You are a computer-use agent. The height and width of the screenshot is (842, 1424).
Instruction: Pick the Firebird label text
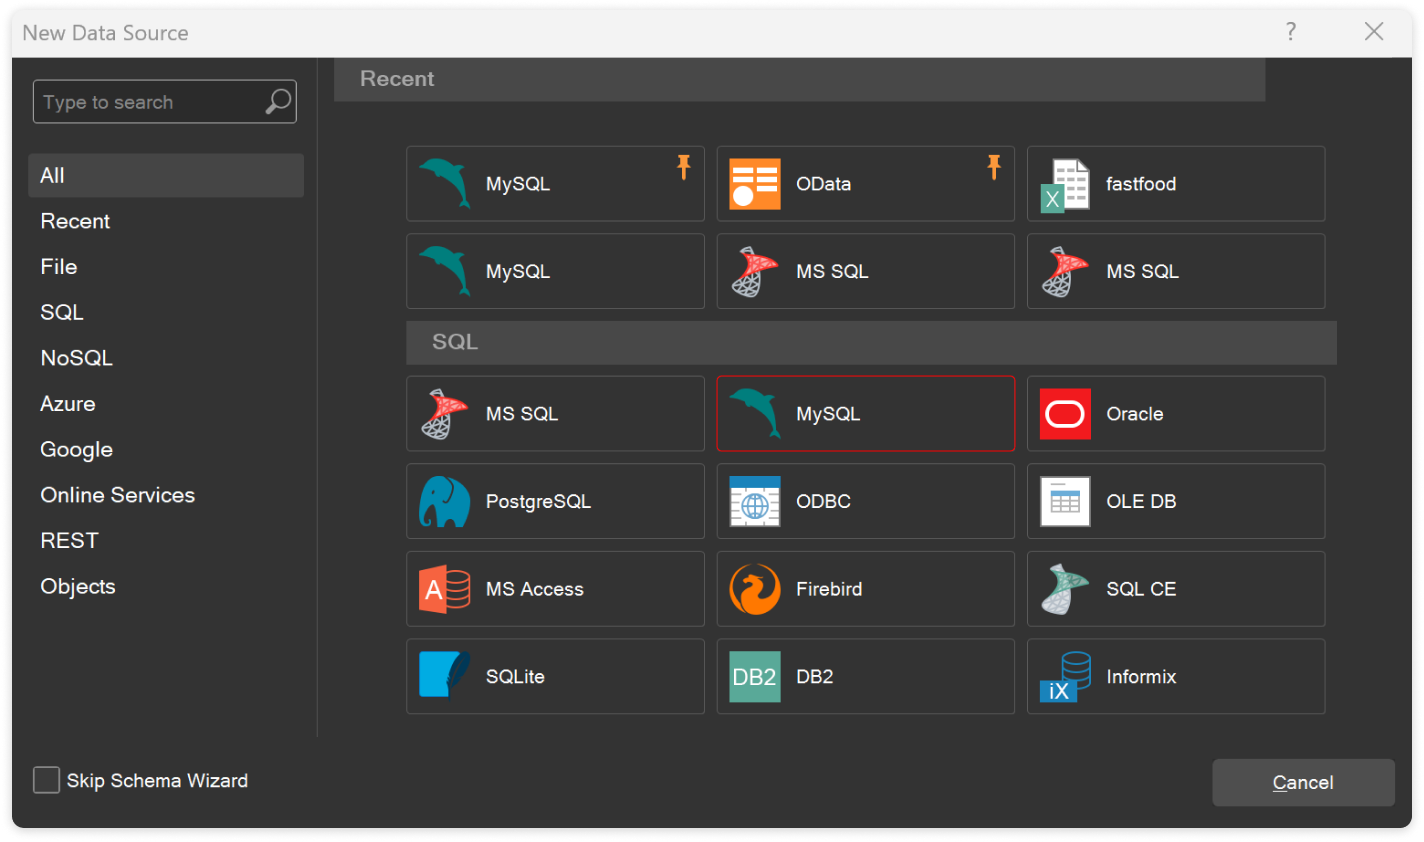pyautogui.click(x=829, y=589)
